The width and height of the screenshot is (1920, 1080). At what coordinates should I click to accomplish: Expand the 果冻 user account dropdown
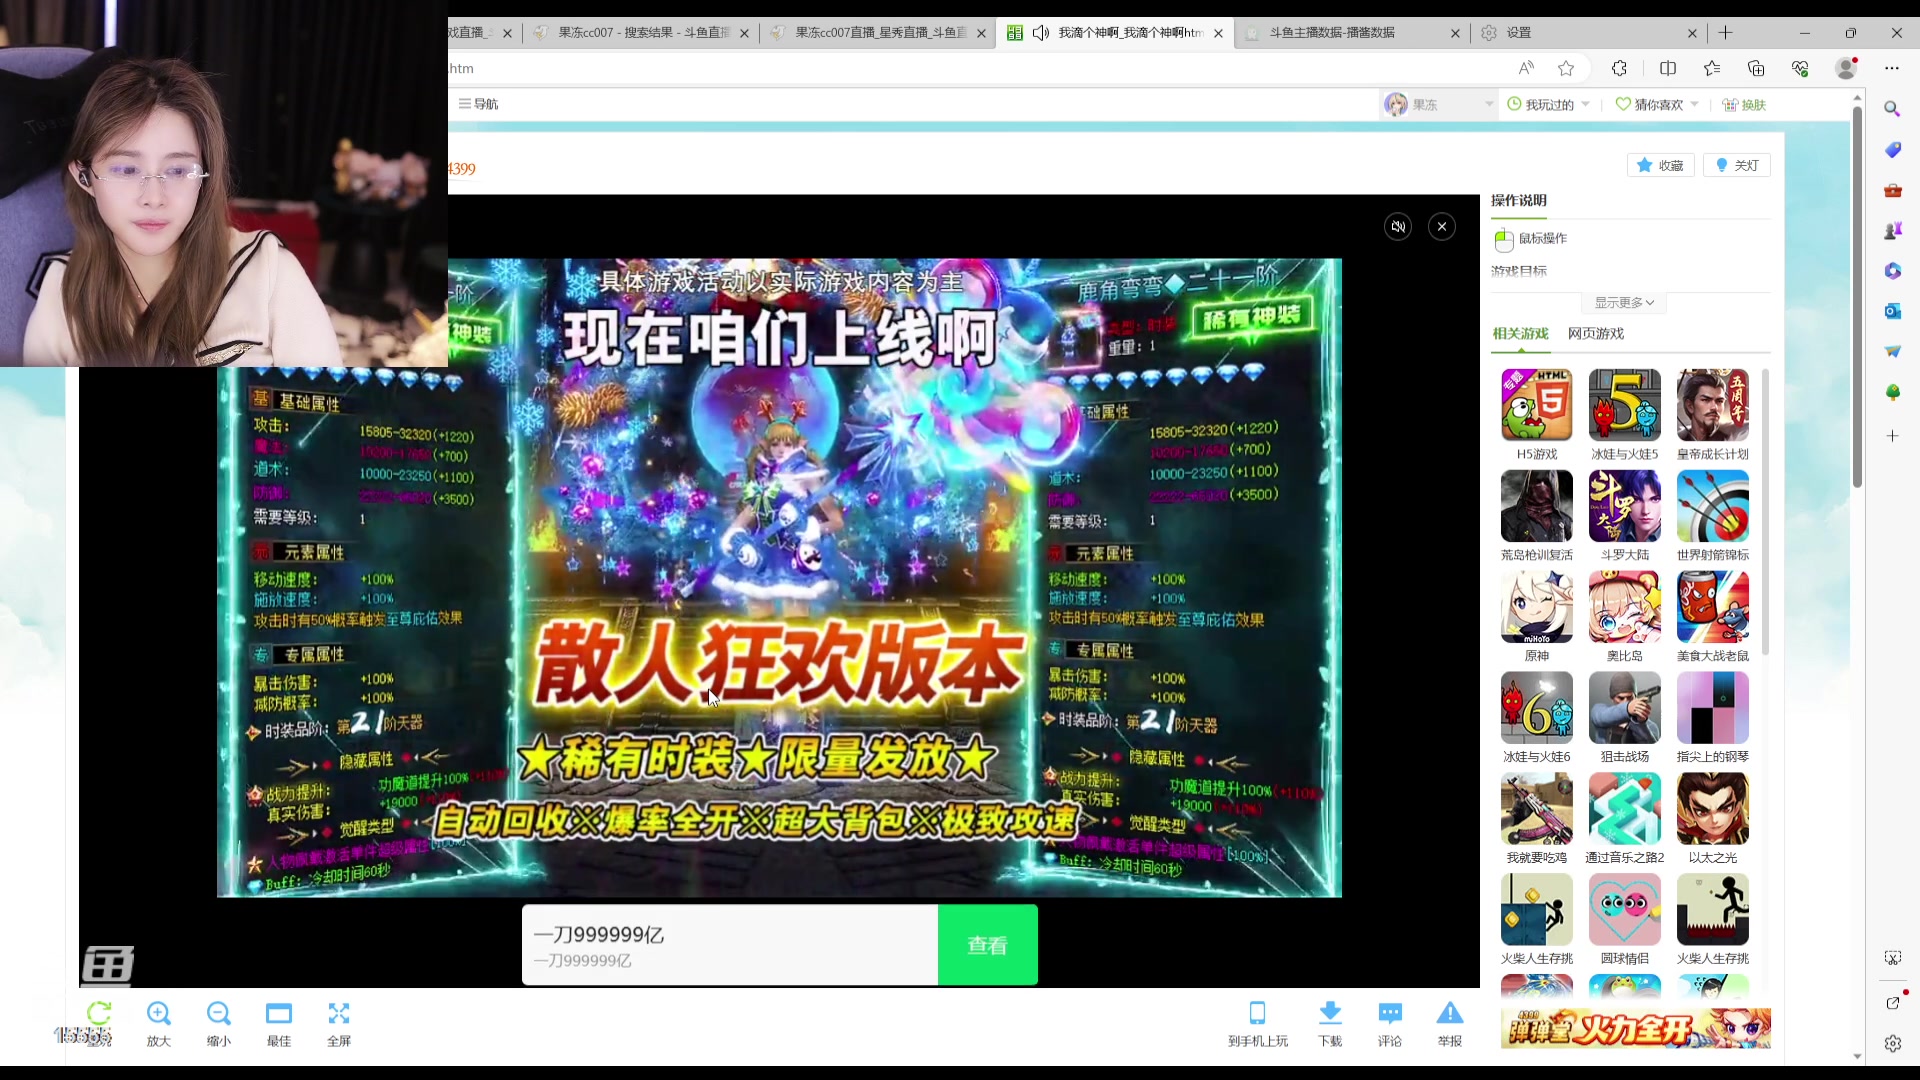(1439, 104)
